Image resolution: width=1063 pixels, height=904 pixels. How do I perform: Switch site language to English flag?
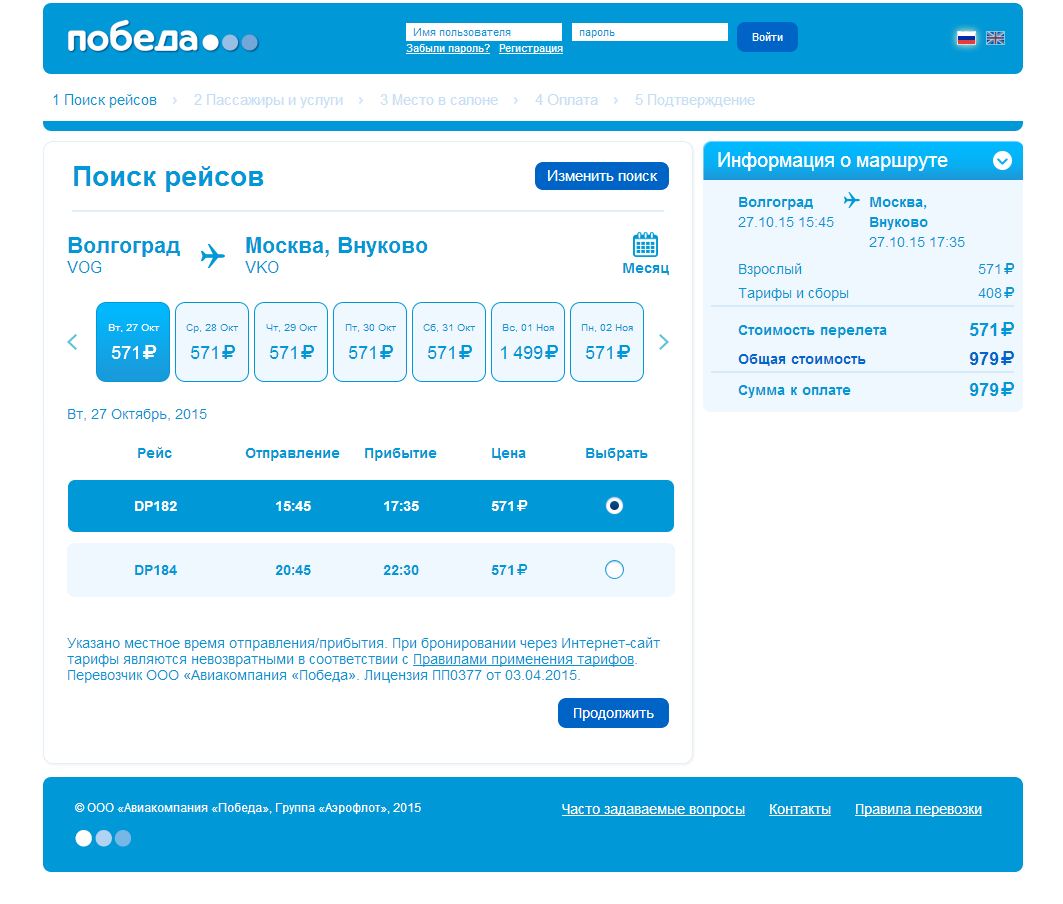point(995,38)
